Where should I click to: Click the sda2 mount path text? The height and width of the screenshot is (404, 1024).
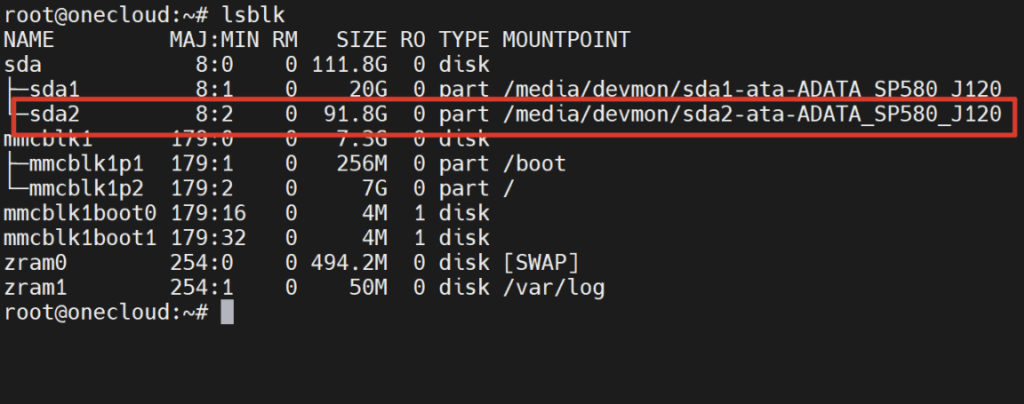coord(752,114)
